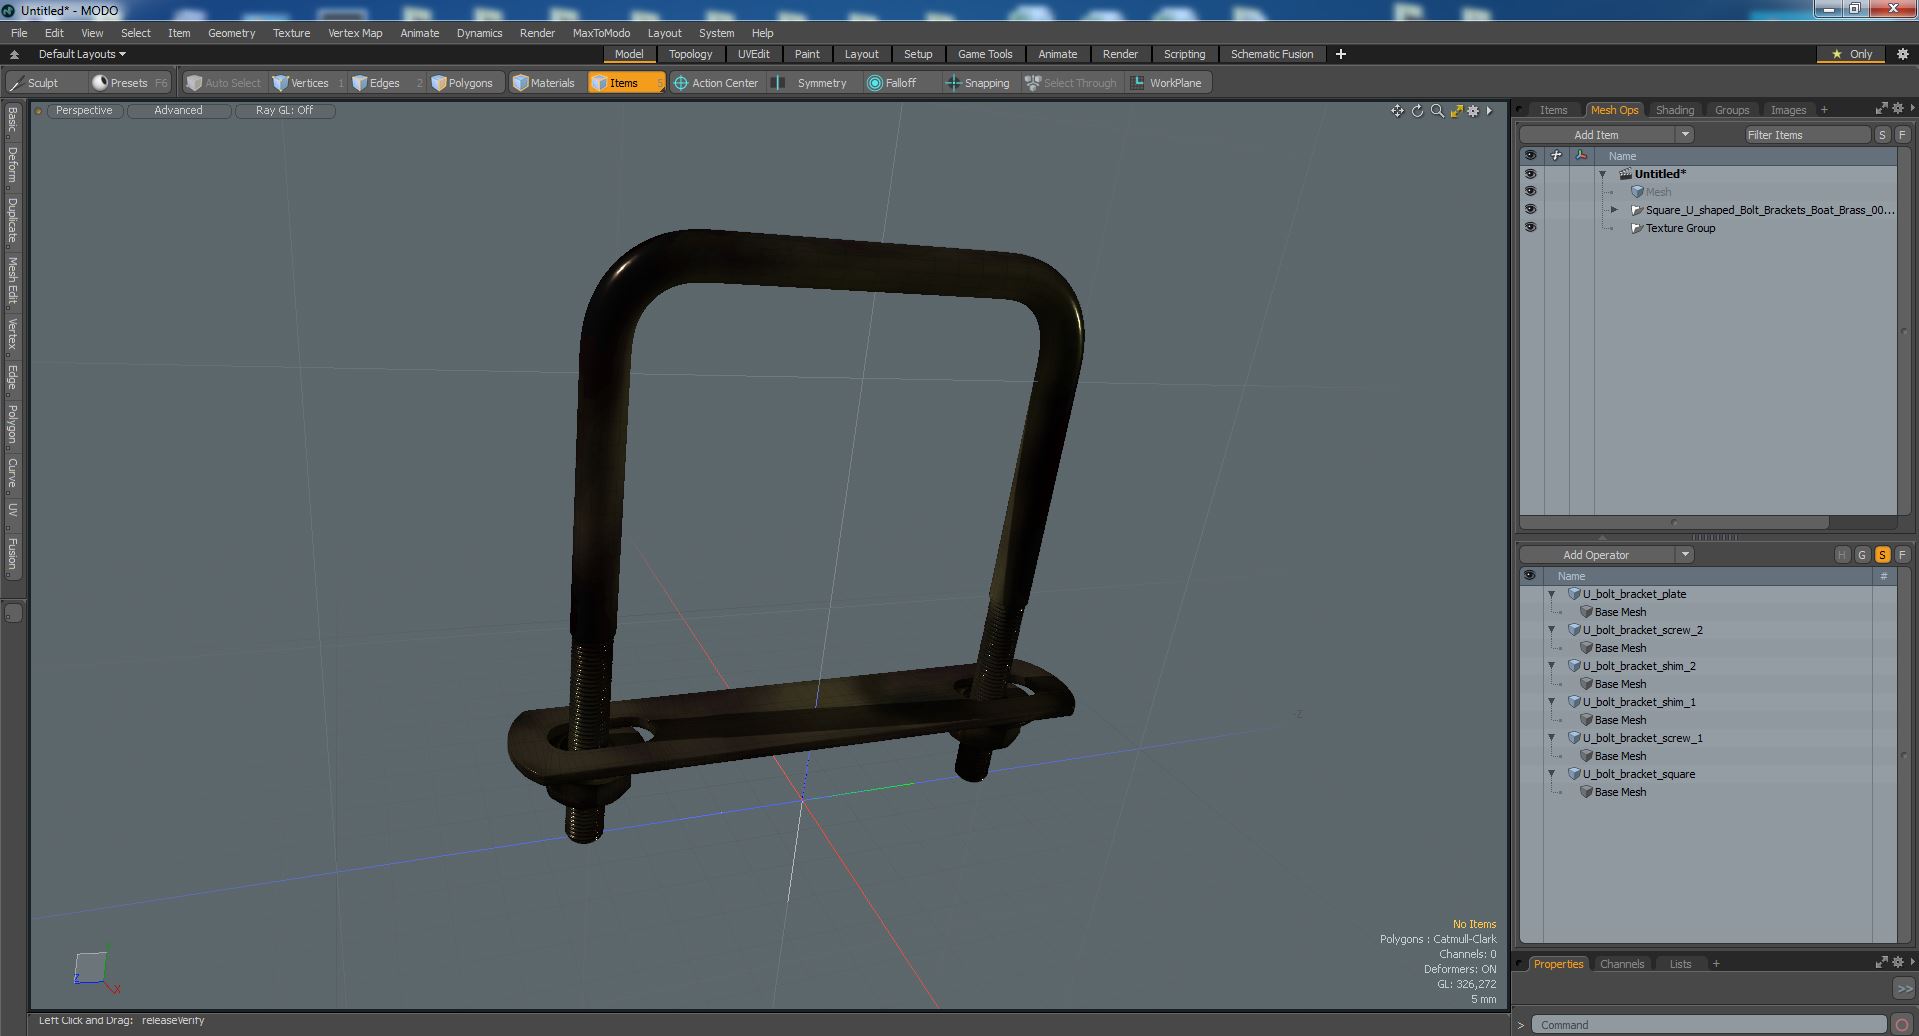Collapse U_bolt_bracket_square operator

[x=1552, y=774]
